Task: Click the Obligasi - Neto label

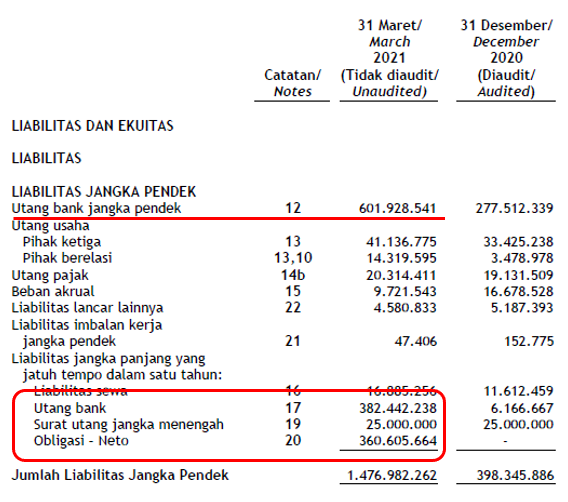Action: coord(81,440)
